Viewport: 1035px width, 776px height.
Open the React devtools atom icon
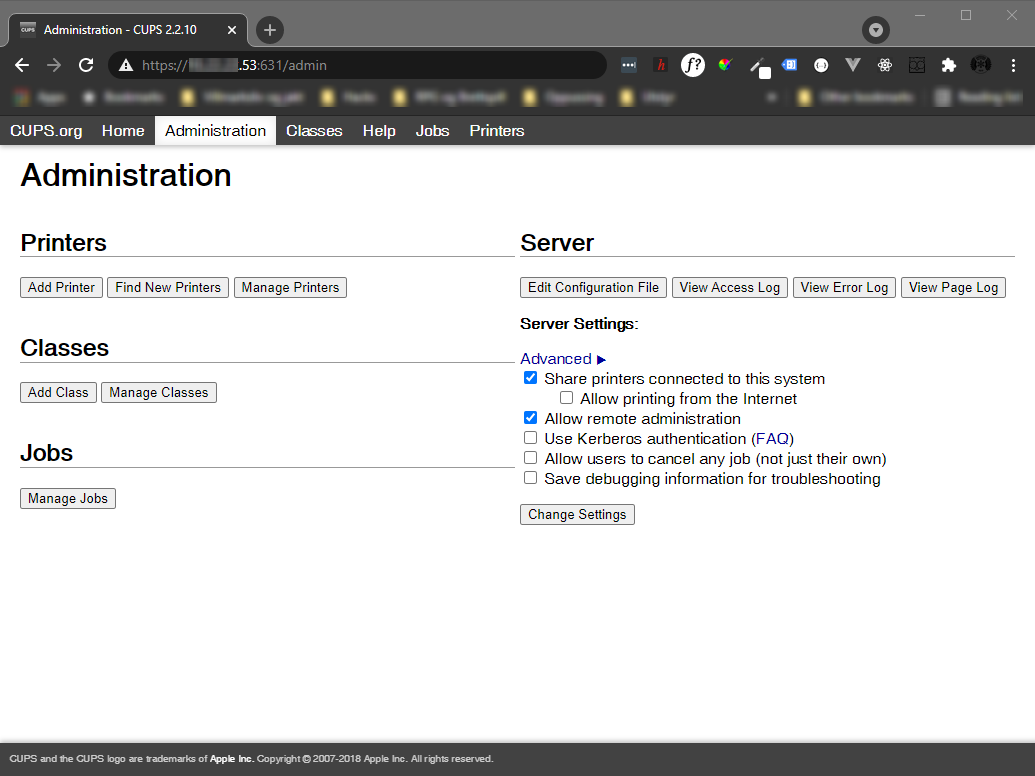point(885,65)
